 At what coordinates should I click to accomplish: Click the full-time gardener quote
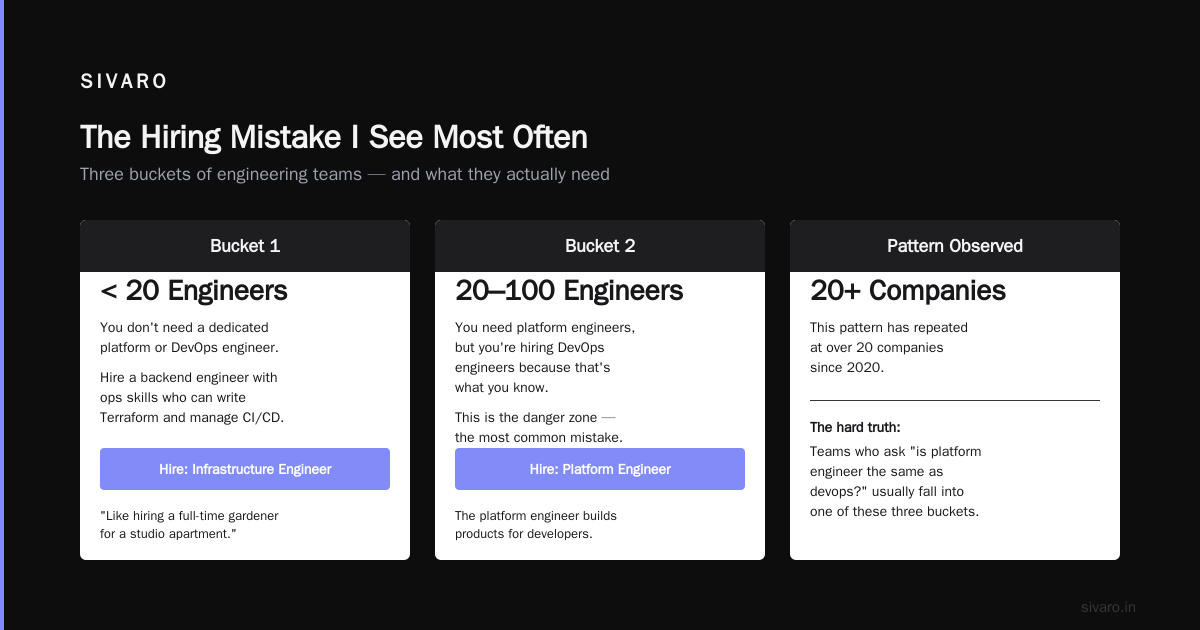189,525
